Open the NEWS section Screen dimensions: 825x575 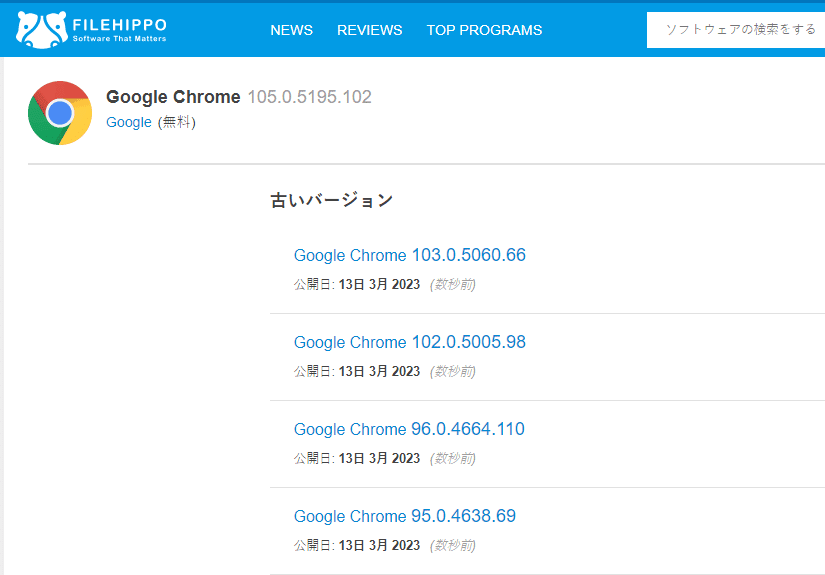[x=291, y=30]
